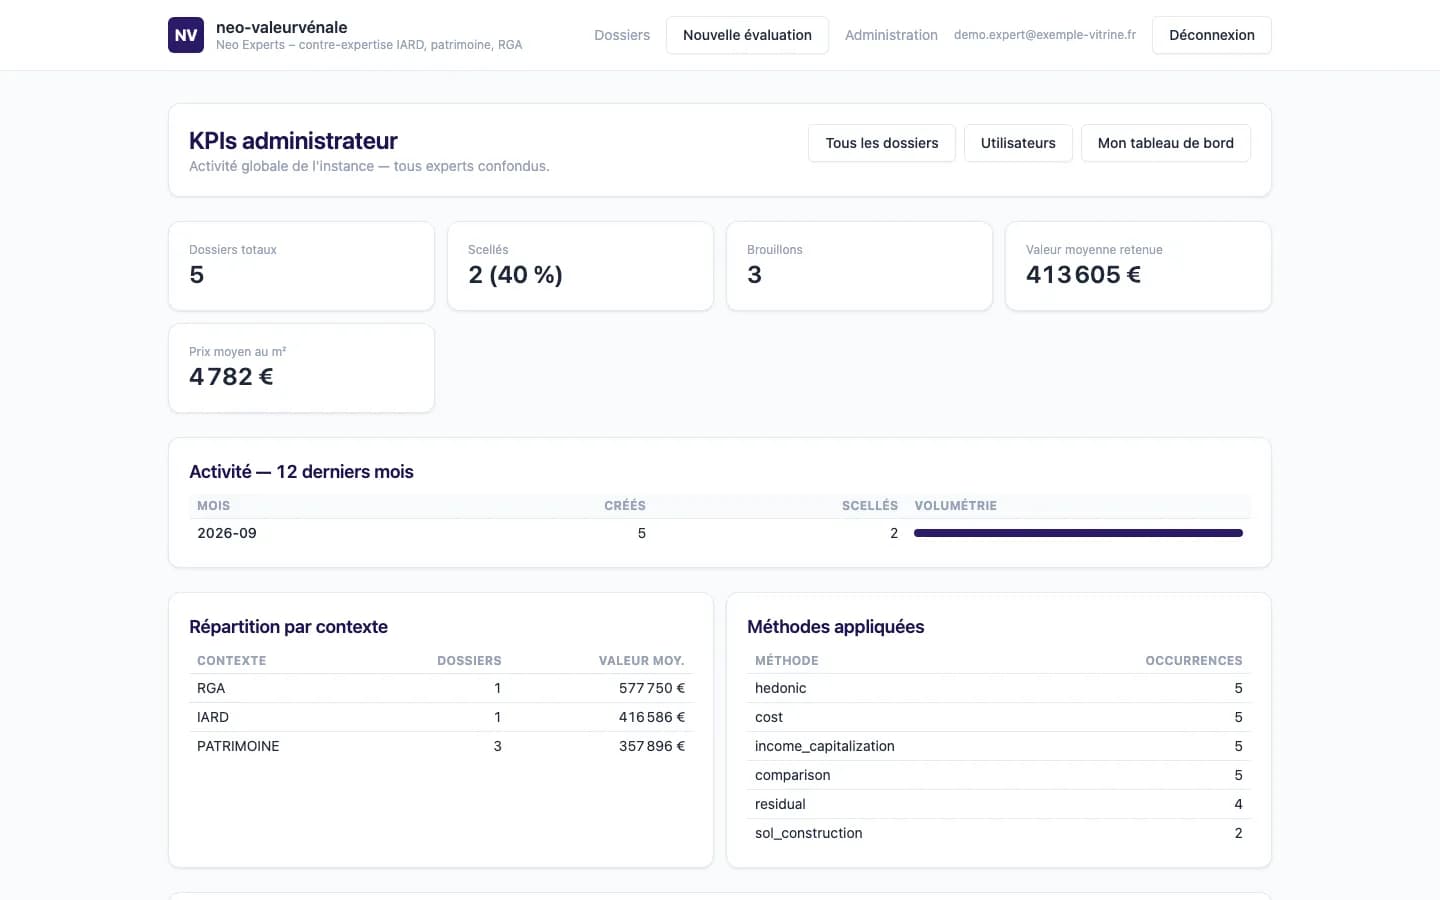Go to Mon tableau de bord
Viewport: 1440px width, 900px height.
(x=1165, y=143)
